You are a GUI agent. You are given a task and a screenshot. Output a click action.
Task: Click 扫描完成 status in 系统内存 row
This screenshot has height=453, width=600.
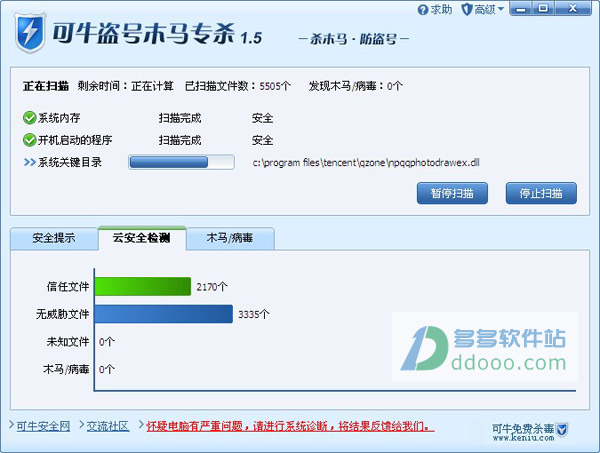click(180, 118)
